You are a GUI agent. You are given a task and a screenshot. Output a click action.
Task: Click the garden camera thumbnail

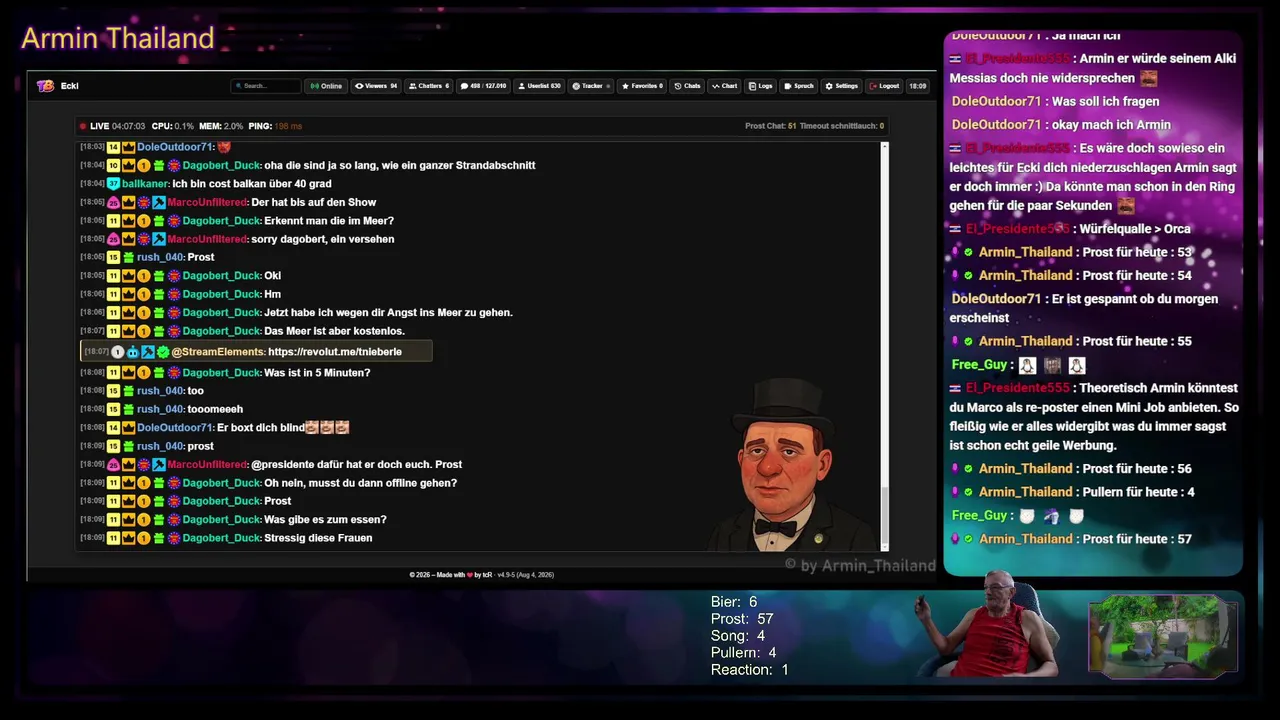[x=1163, y=637]
